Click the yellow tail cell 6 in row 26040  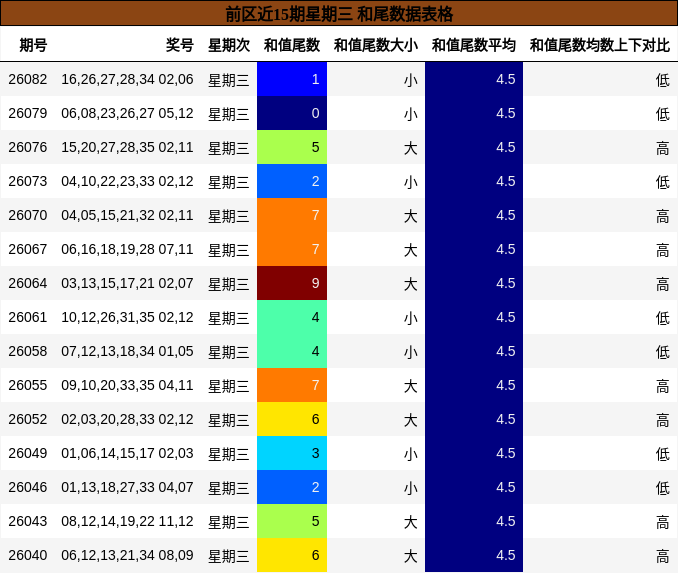pyautogui.click(x=292, y=555)
